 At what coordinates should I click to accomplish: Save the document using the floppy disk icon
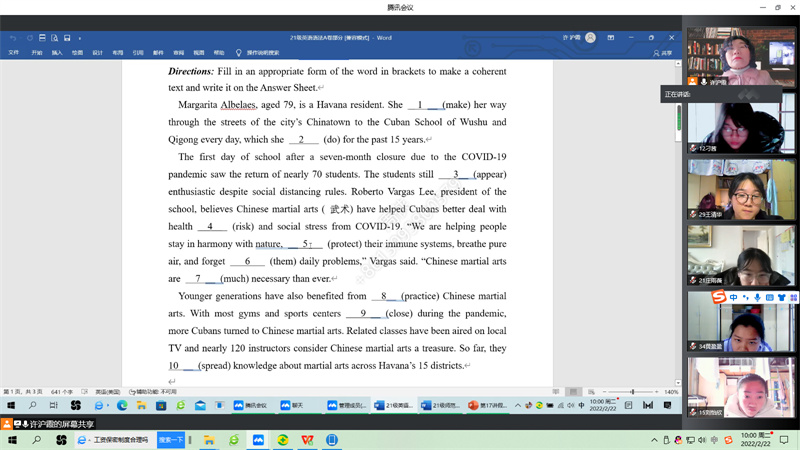(x=67, y=38)
